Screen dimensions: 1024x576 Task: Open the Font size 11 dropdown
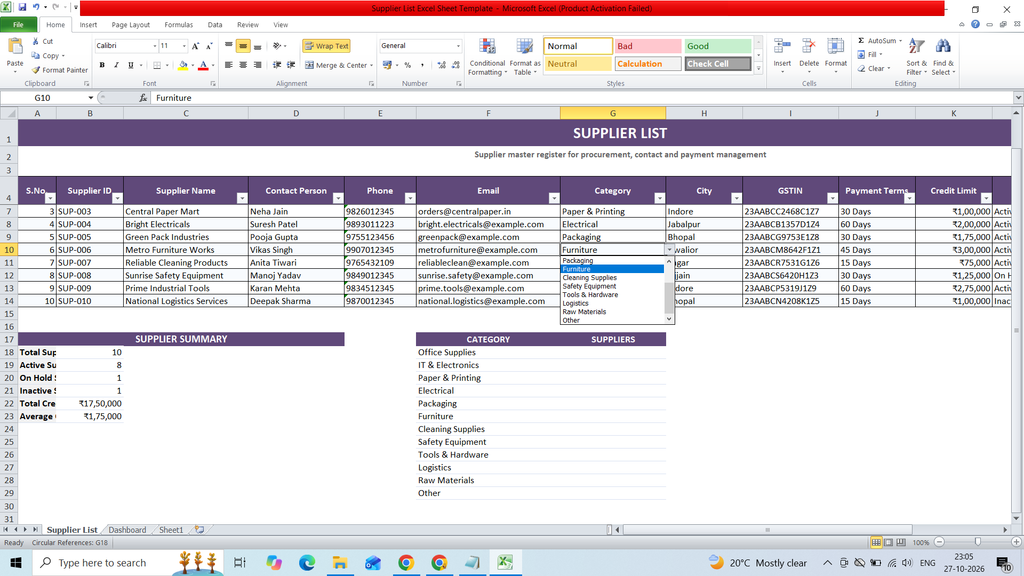click(184, 46)
